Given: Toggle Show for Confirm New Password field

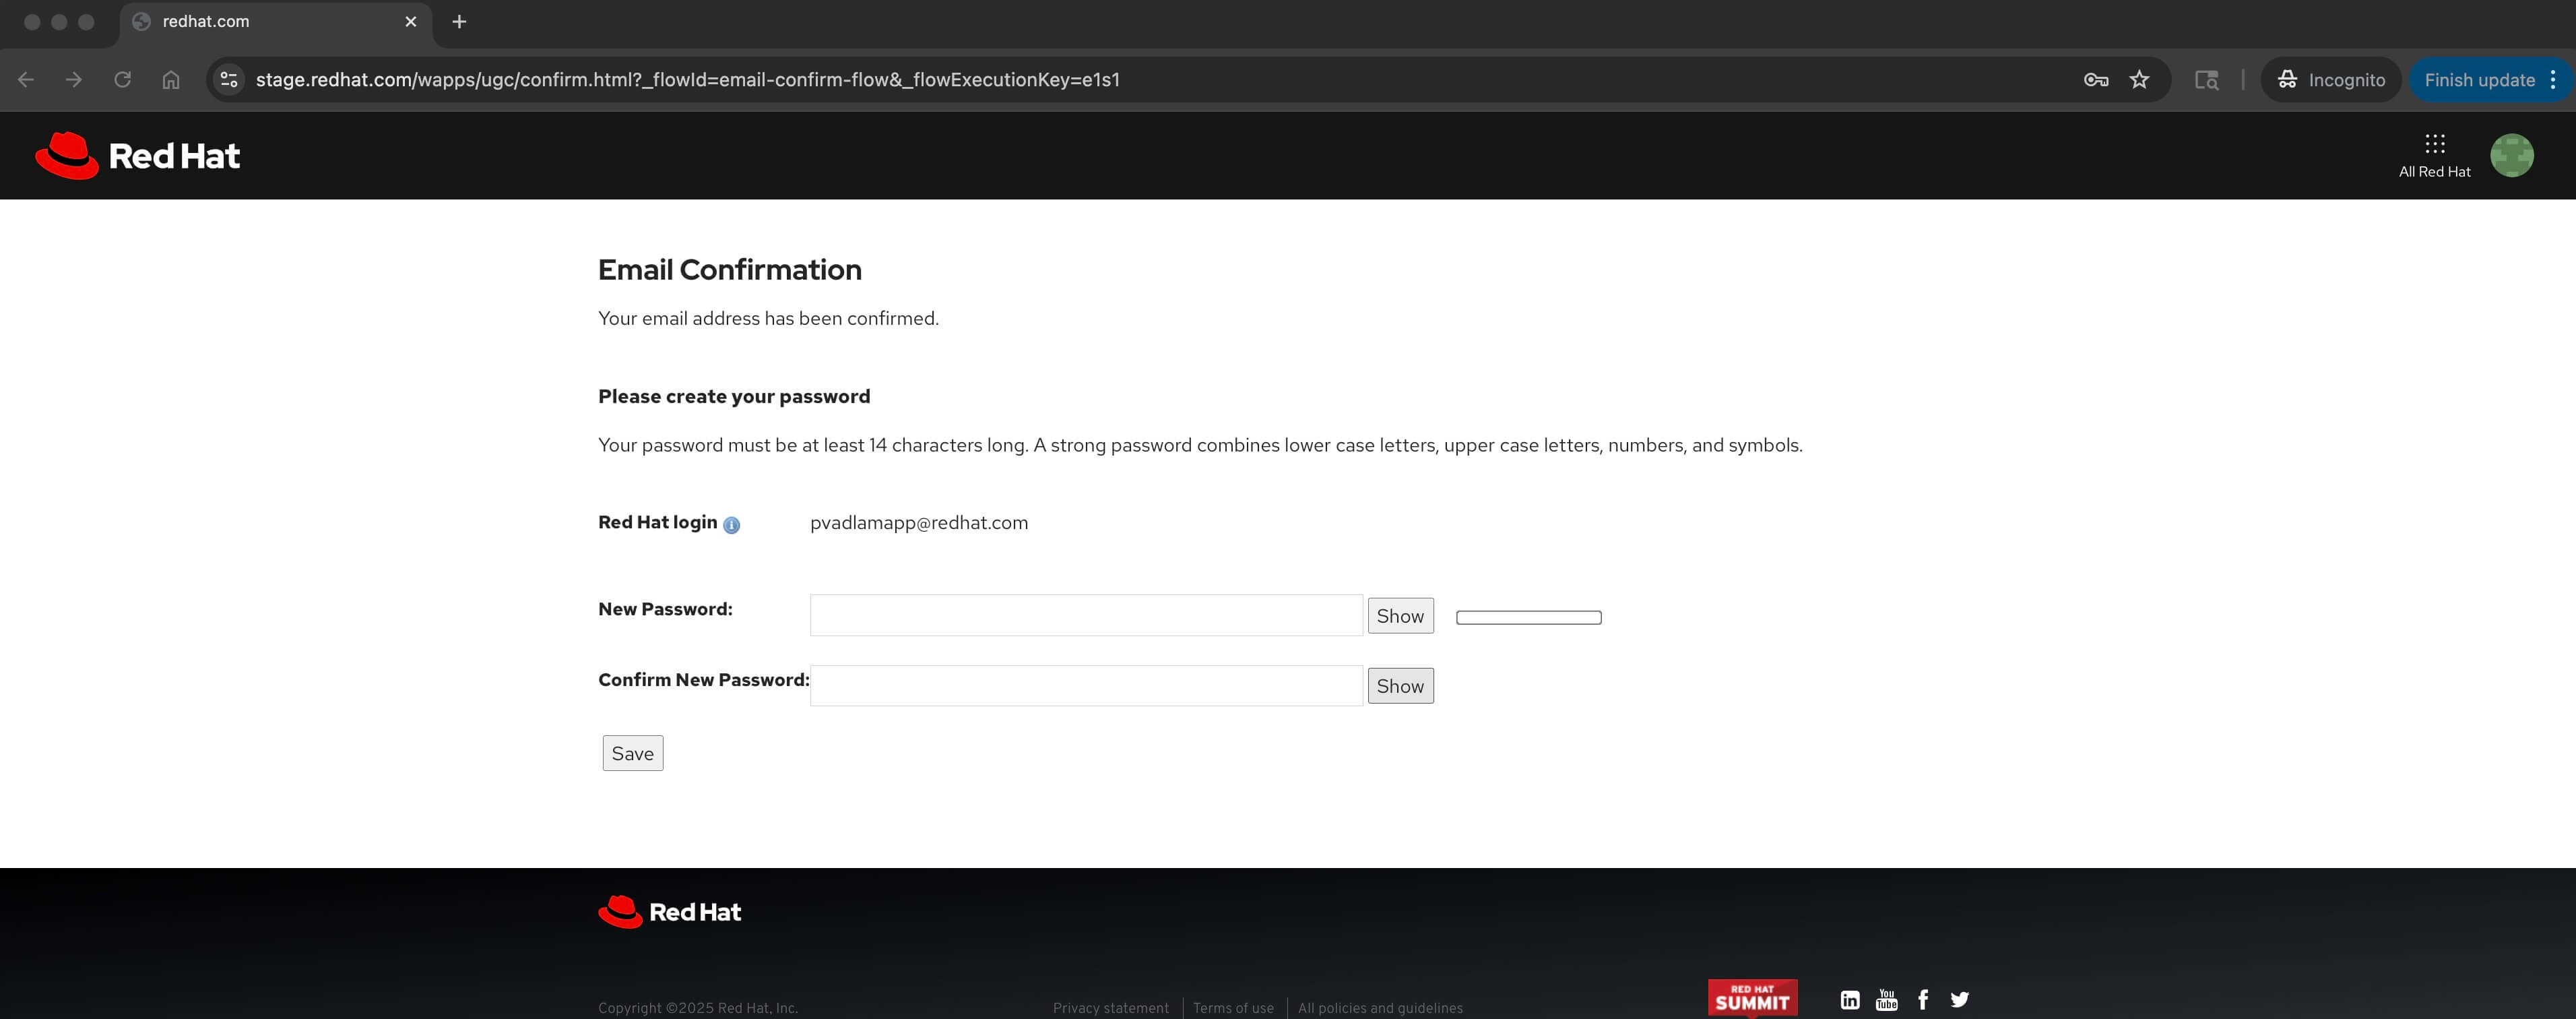Looking at the screenshot, I should [x=1399, y=686].
